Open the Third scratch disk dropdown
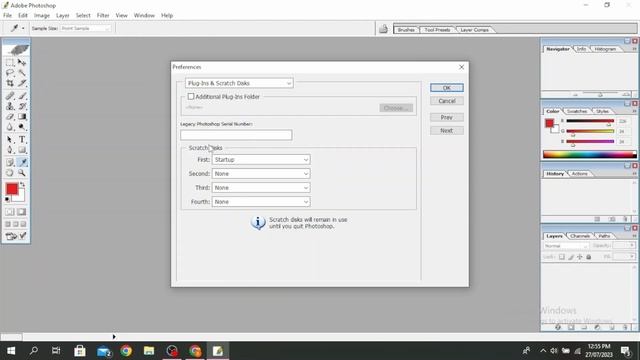 pos(261,188)
